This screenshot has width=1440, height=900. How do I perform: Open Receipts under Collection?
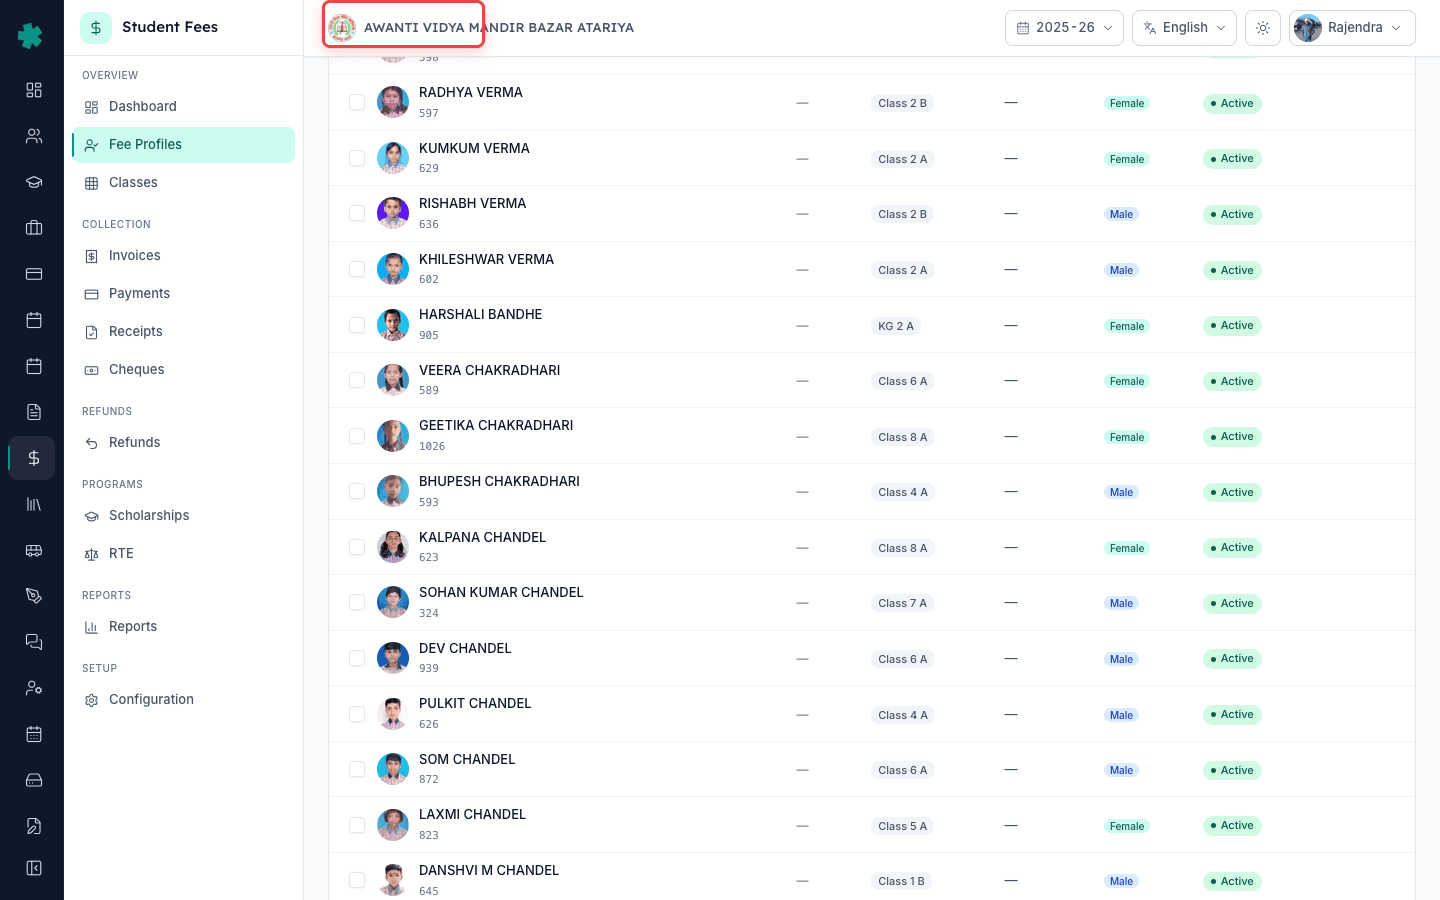(x=183, y=332)
